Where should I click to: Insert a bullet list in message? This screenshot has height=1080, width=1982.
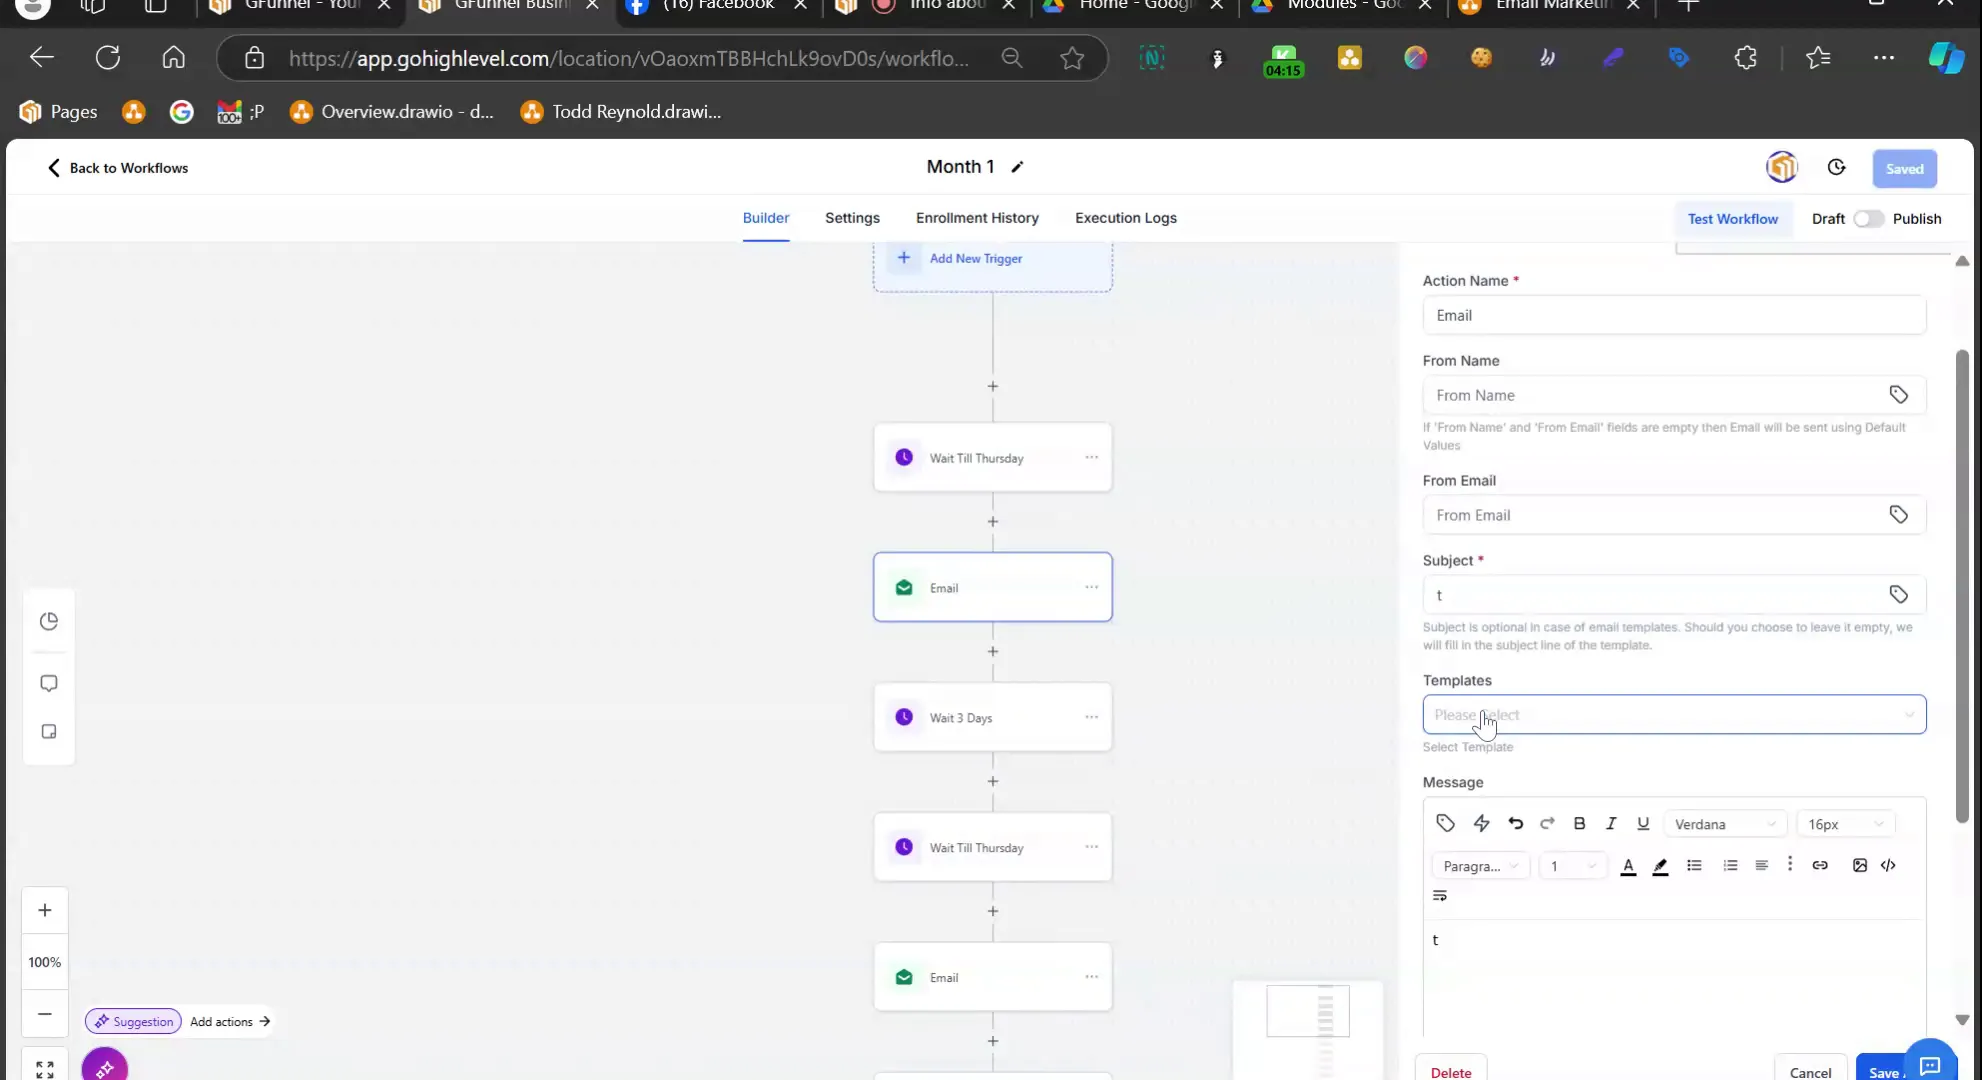[1694, 865]
